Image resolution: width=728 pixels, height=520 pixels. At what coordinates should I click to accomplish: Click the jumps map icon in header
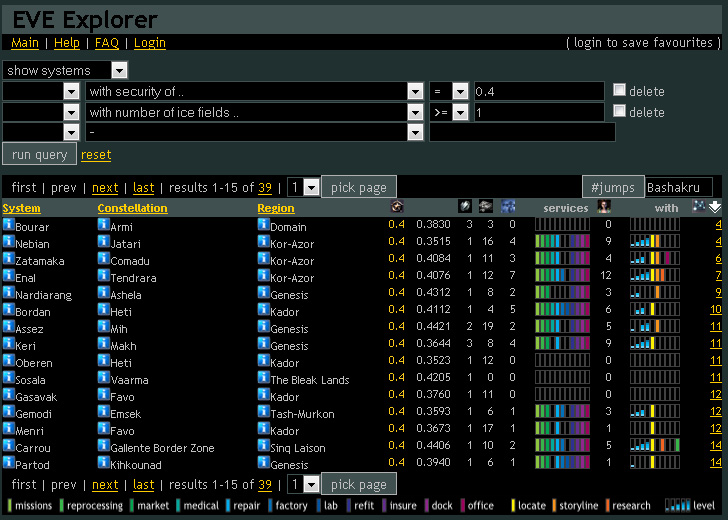699,206
